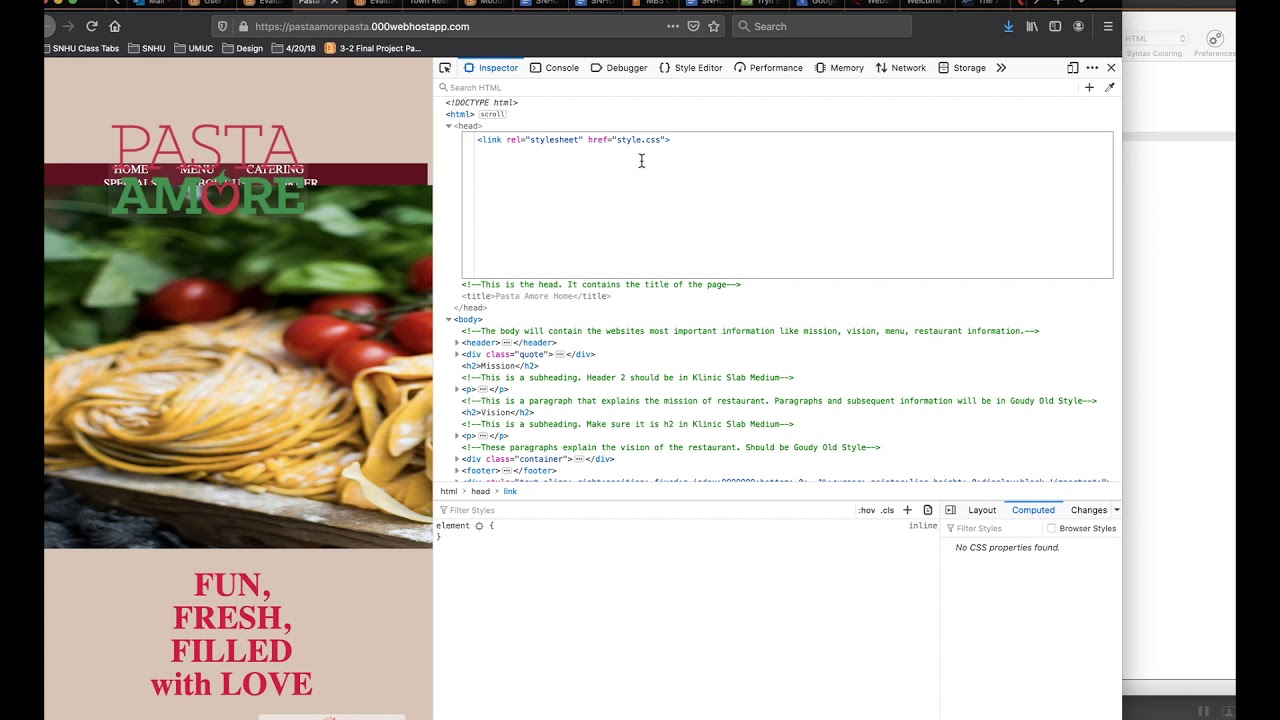
Task: Open the Library icon in toolbar
Action: (x=1032, y=27)
